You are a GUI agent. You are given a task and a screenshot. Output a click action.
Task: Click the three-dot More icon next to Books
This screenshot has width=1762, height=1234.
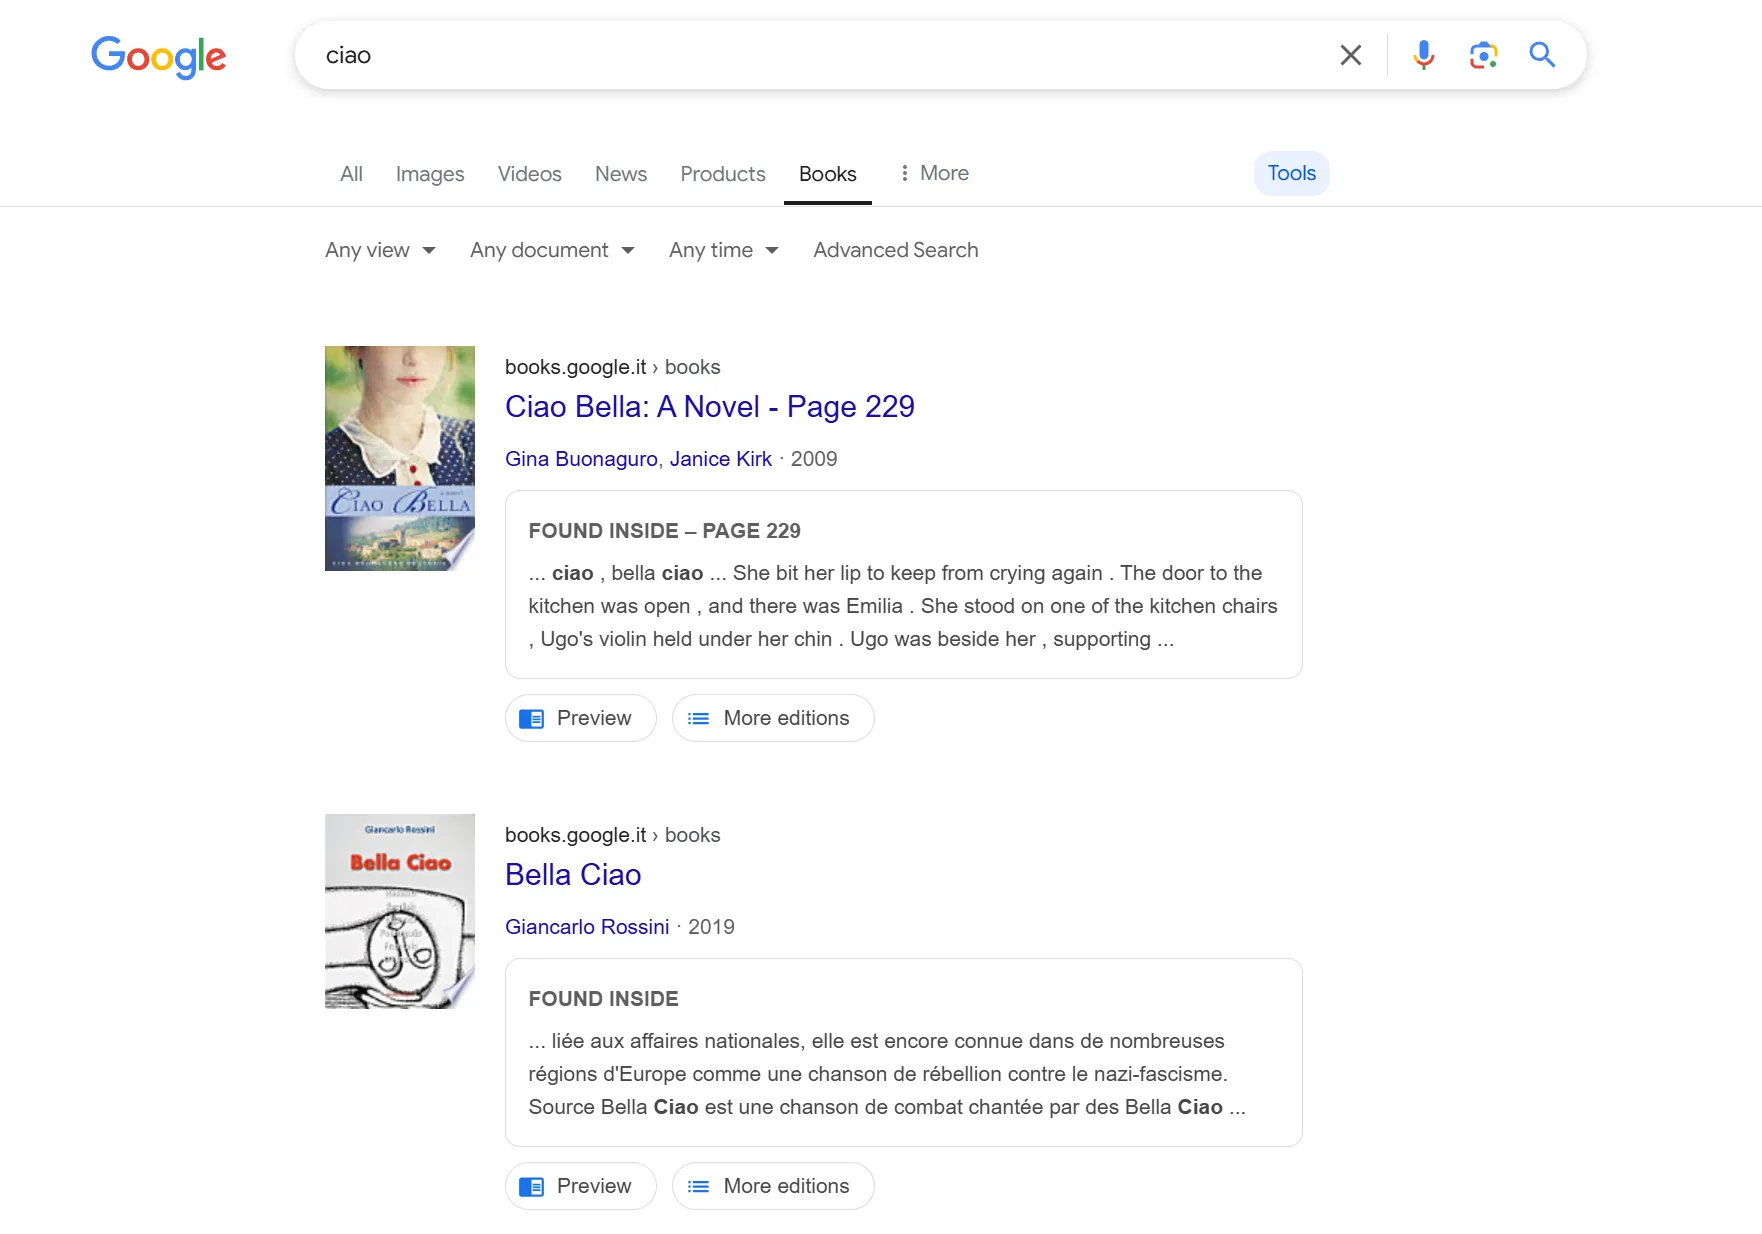[x=905, y=173]
